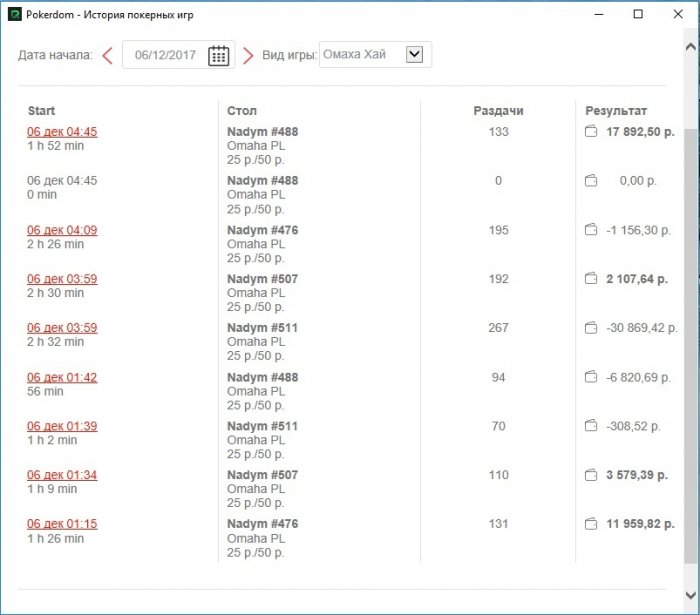Maximize the Pokerdom history window

pos(638,15)
